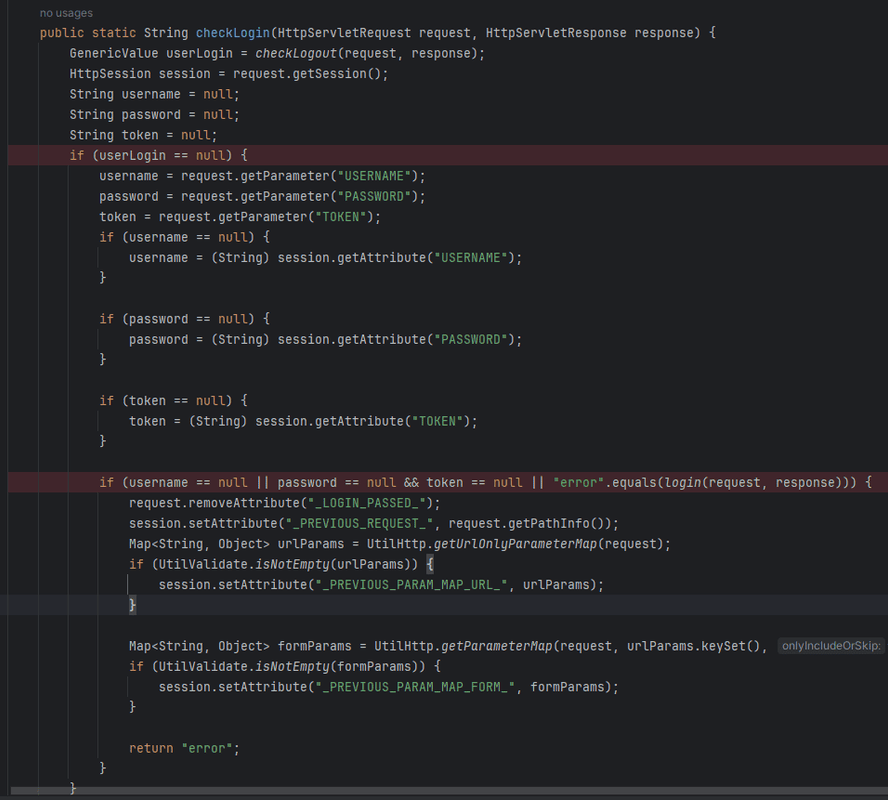Click the 'if (username == null)' condition
The image size is (888, 800).
[x=185, y=237]
